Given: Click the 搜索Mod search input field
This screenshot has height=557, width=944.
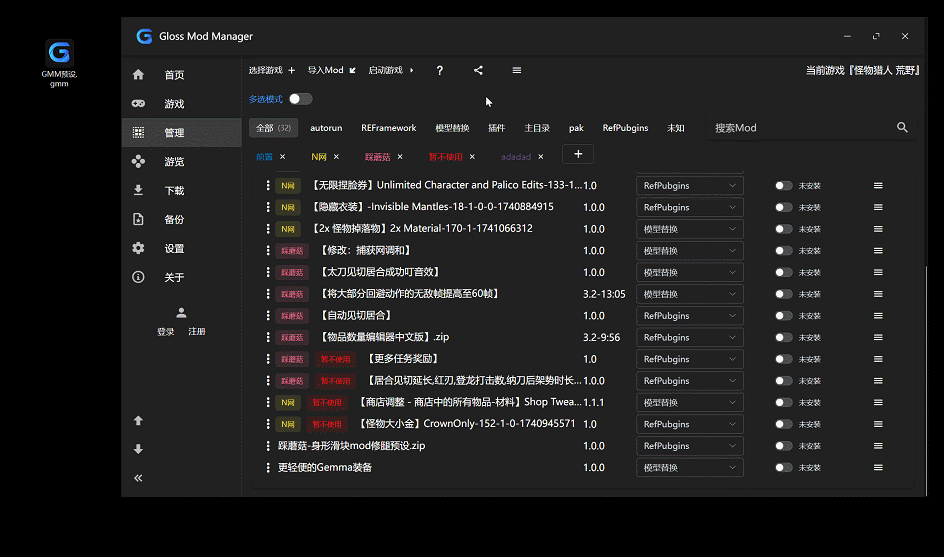Looking at the screenshot, I should click(801, 128).
